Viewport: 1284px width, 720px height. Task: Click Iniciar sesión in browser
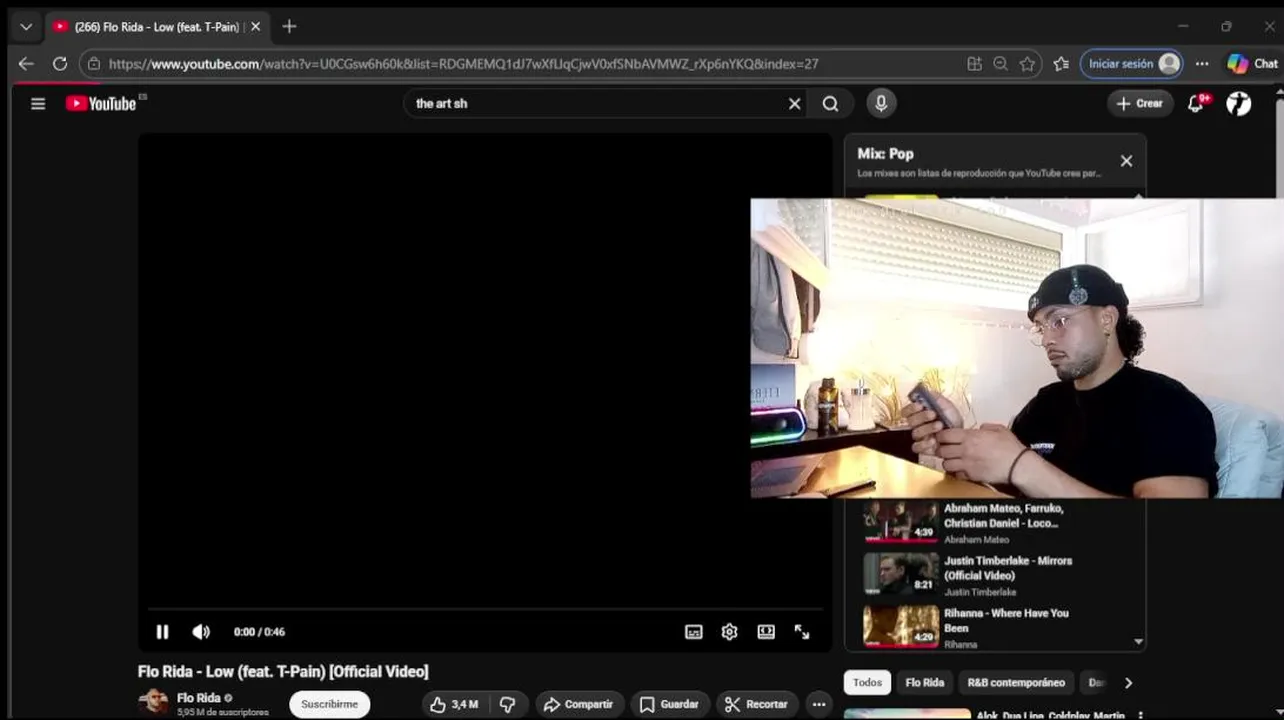[x=1132, y=63]
